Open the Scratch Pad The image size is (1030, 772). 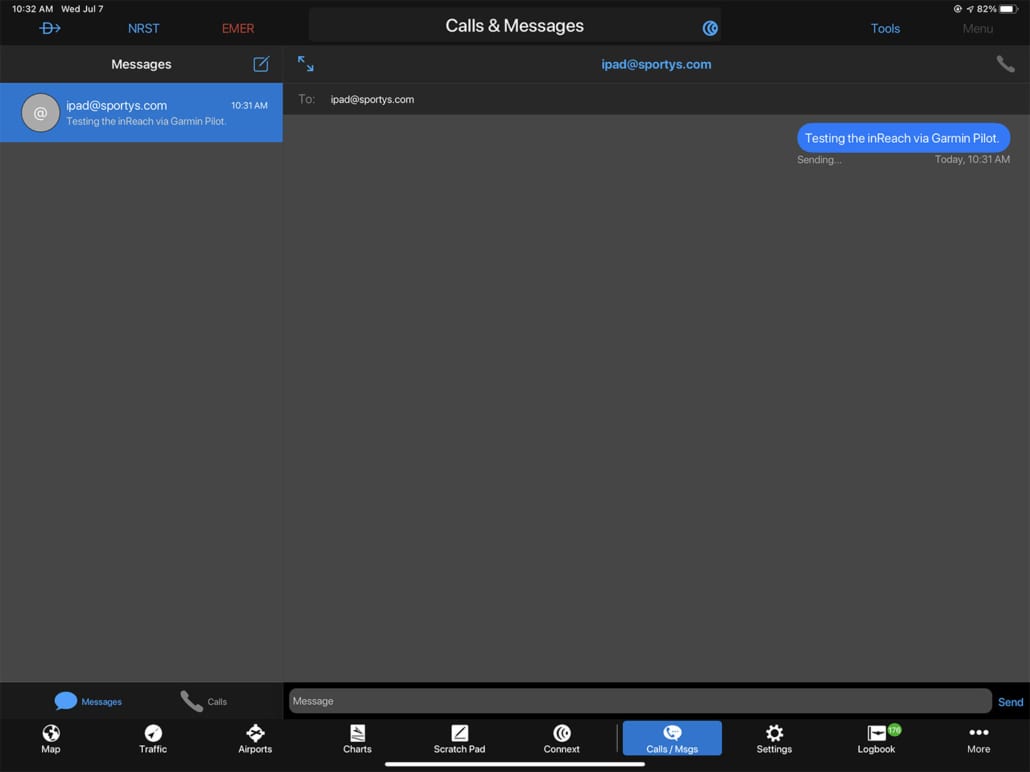[459, 739]
